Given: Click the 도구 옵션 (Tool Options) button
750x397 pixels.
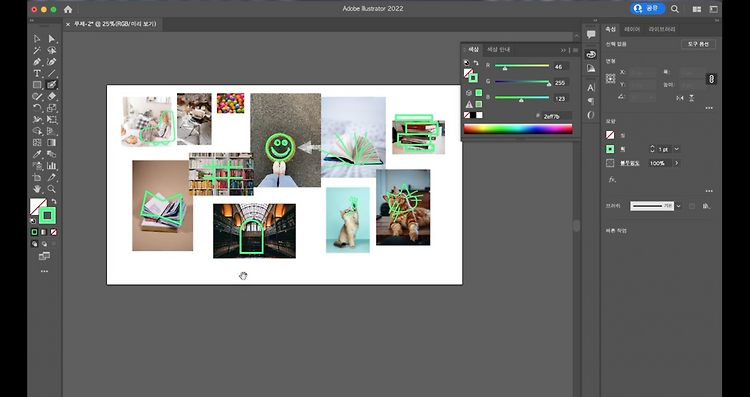Looking at the screenshot, I should (698, 44).
